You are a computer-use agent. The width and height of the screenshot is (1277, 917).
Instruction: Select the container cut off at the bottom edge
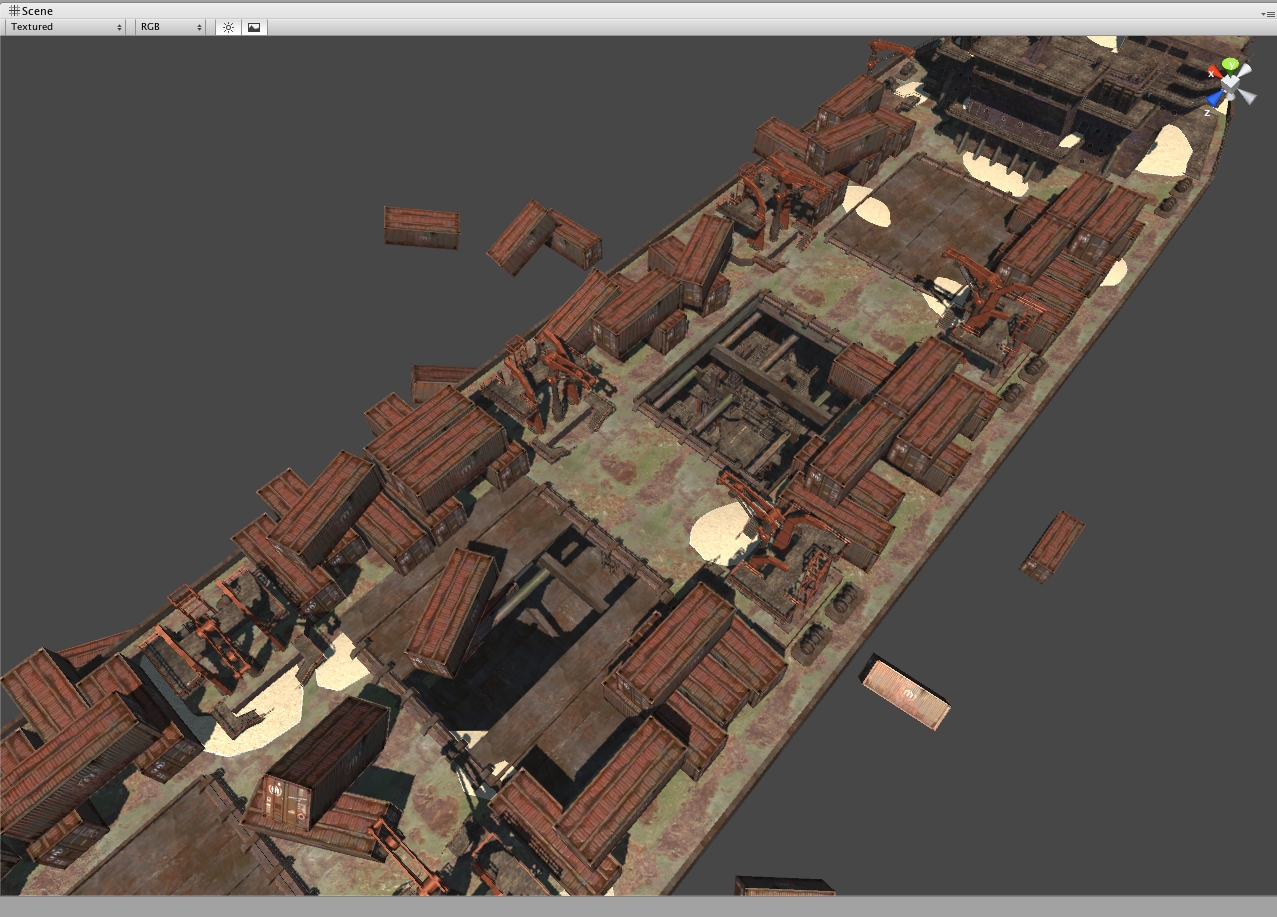(x=784, y=886)
